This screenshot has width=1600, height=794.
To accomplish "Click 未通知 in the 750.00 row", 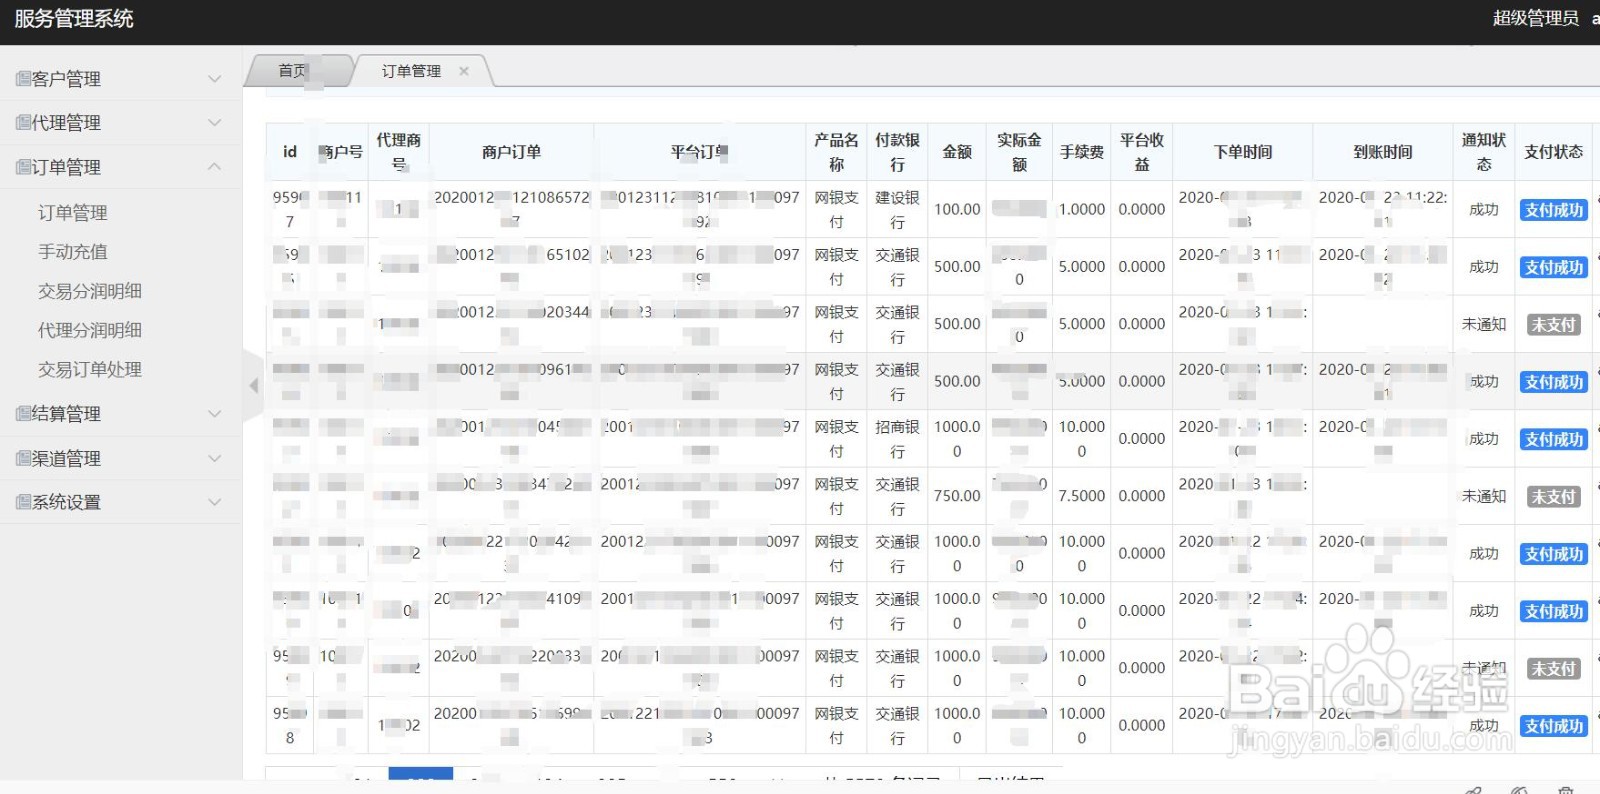I will 1484,496.
